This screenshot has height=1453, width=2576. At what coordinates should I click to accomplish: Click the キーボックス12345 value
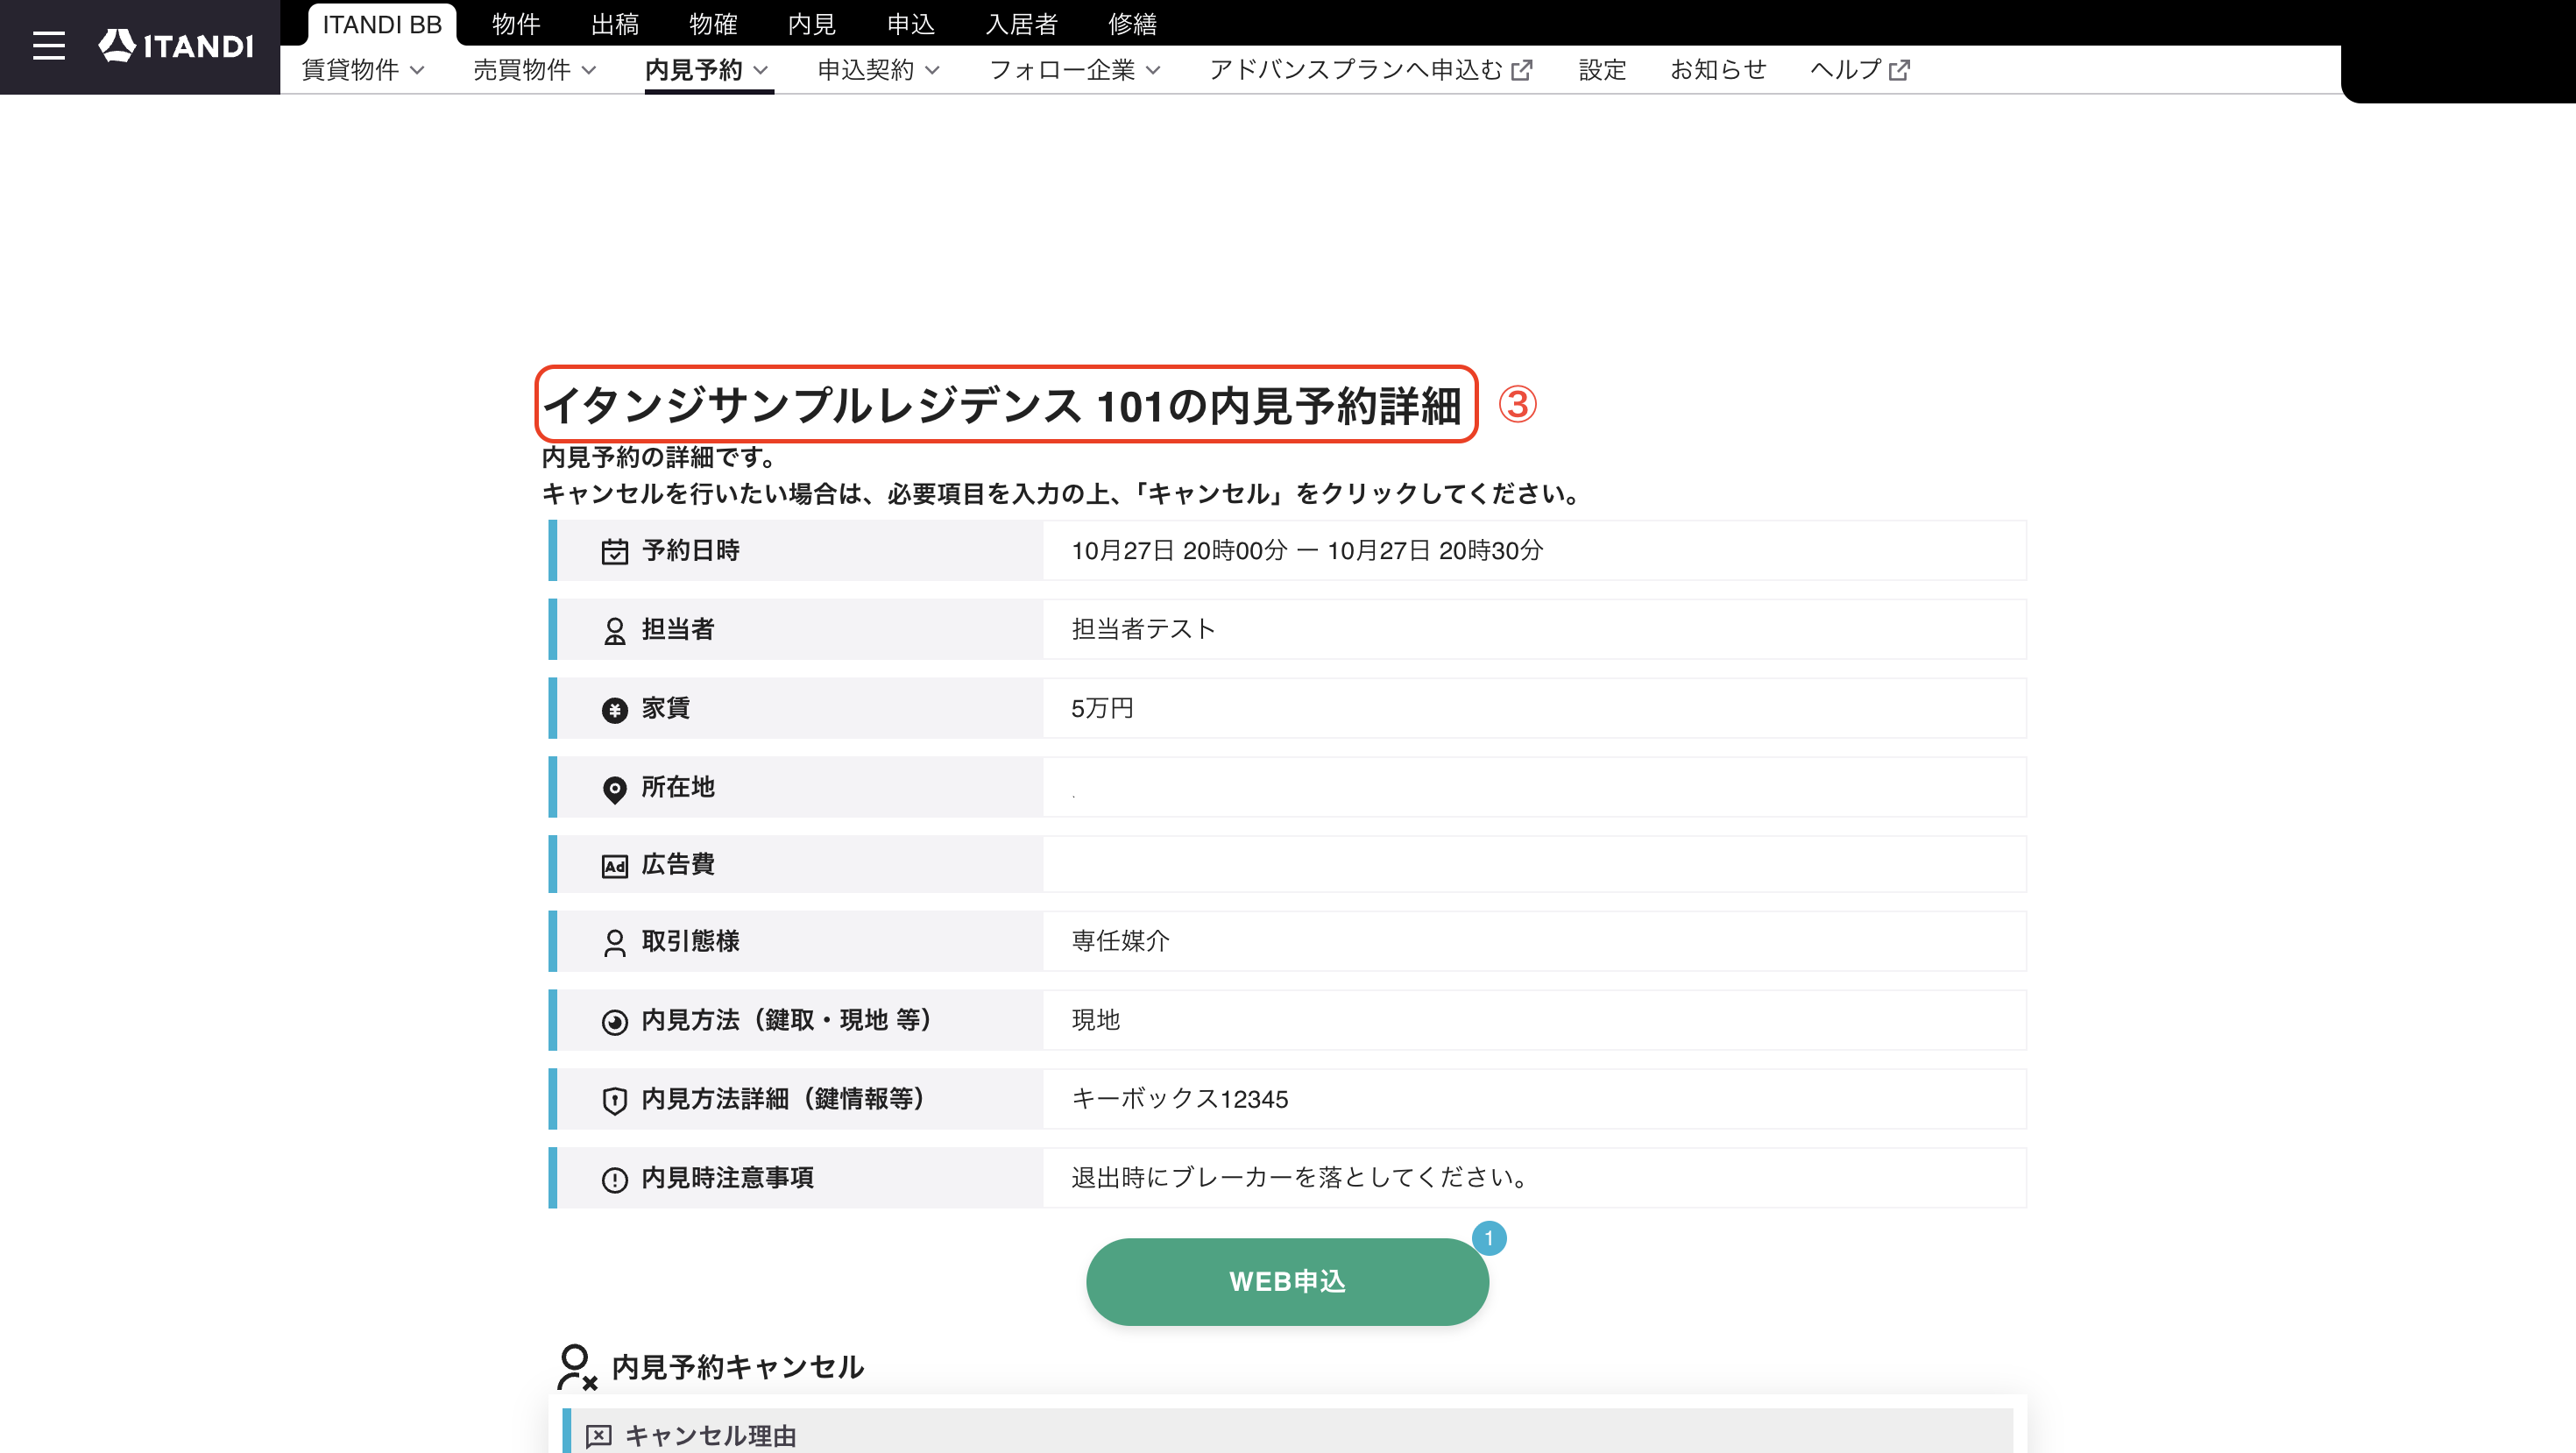click(x=1180, y=1099)
